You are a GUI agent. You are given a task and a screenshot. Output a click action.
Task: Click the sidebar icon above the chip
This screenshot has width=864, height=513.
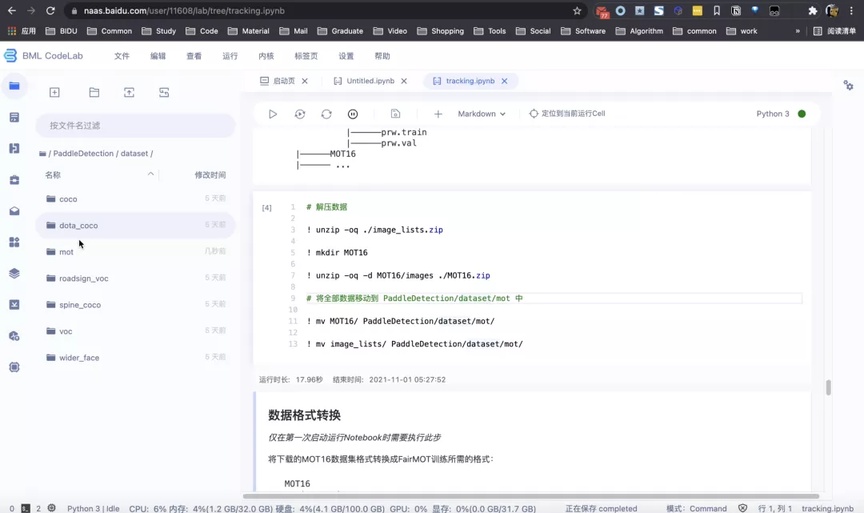pos(14,336)
